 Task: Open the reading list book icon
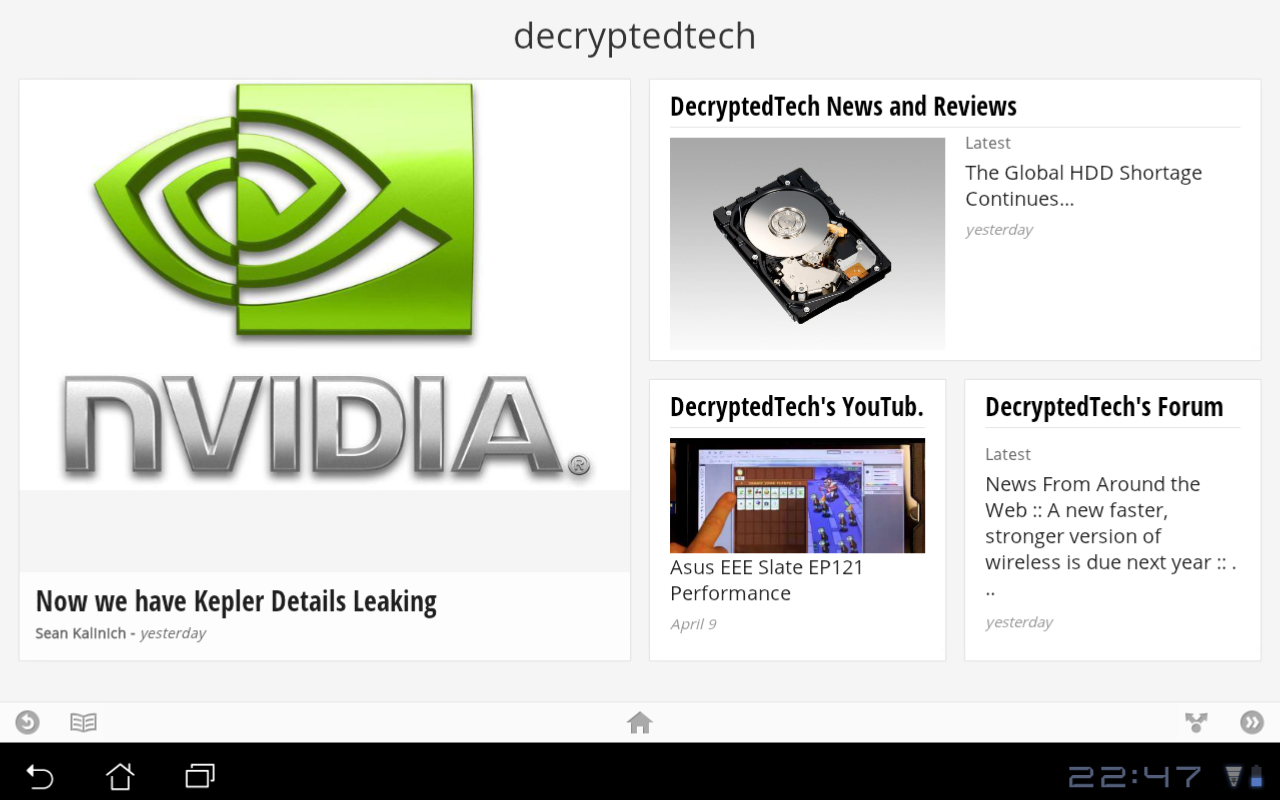(83, 722)
